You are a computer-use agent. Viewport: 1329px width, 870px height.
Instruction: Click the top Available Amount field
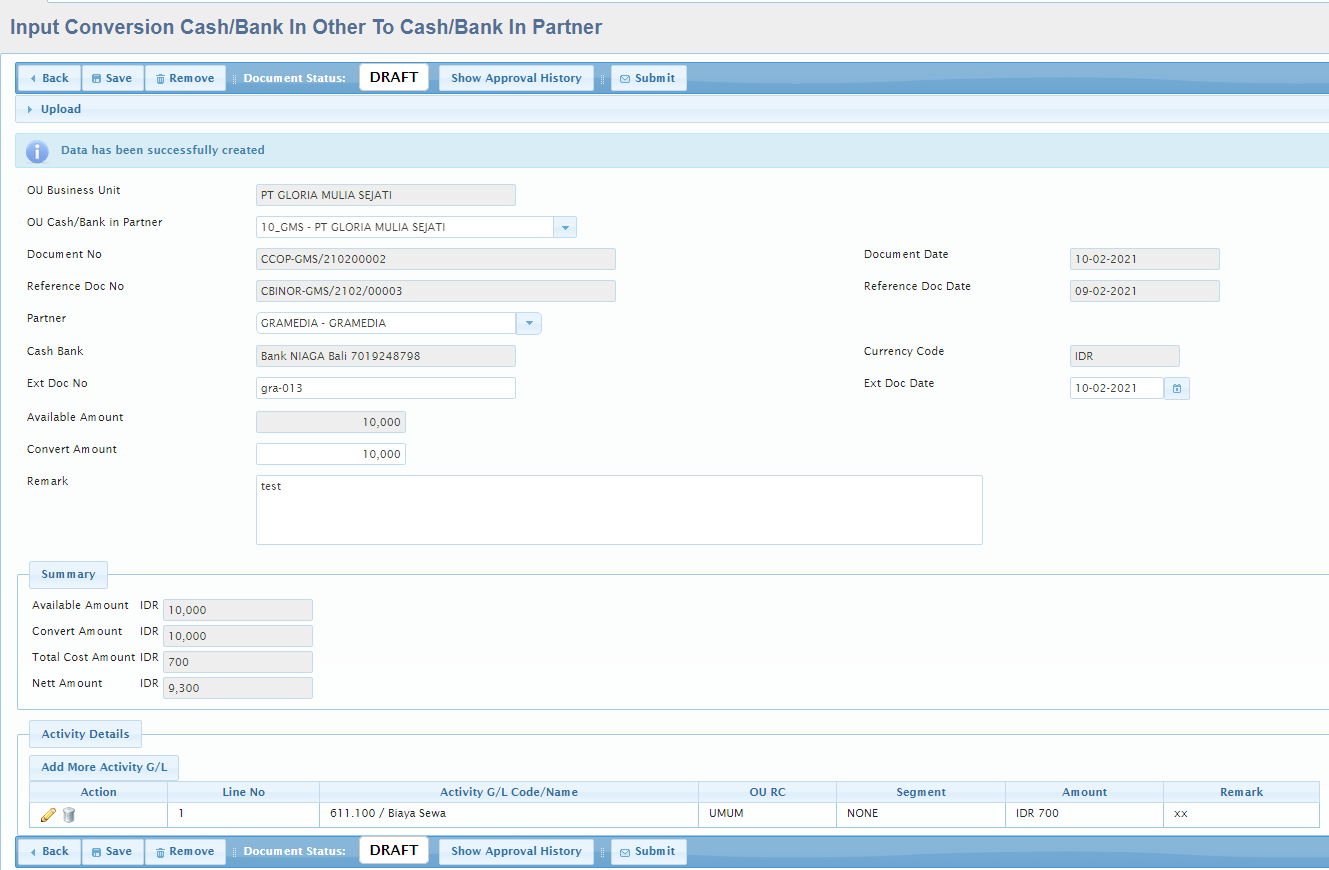pyautogui.click(x=331, y=422)
